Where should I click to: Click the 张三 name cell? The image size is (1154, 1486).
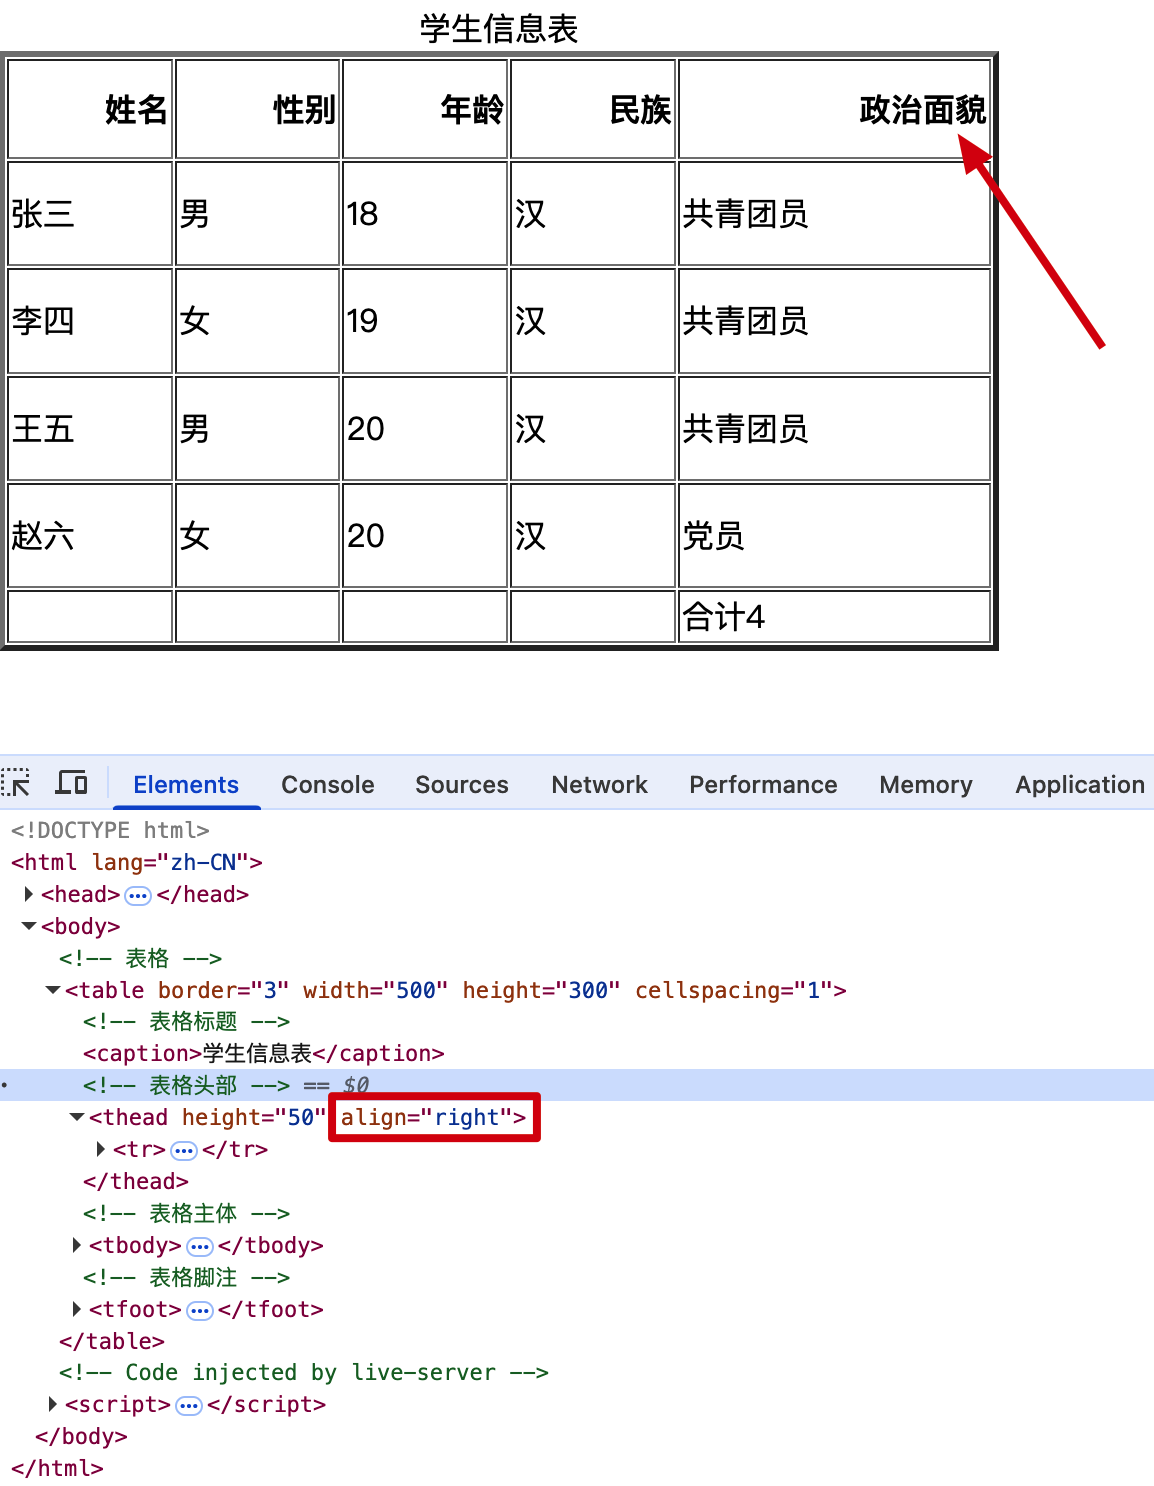[90, 214]
